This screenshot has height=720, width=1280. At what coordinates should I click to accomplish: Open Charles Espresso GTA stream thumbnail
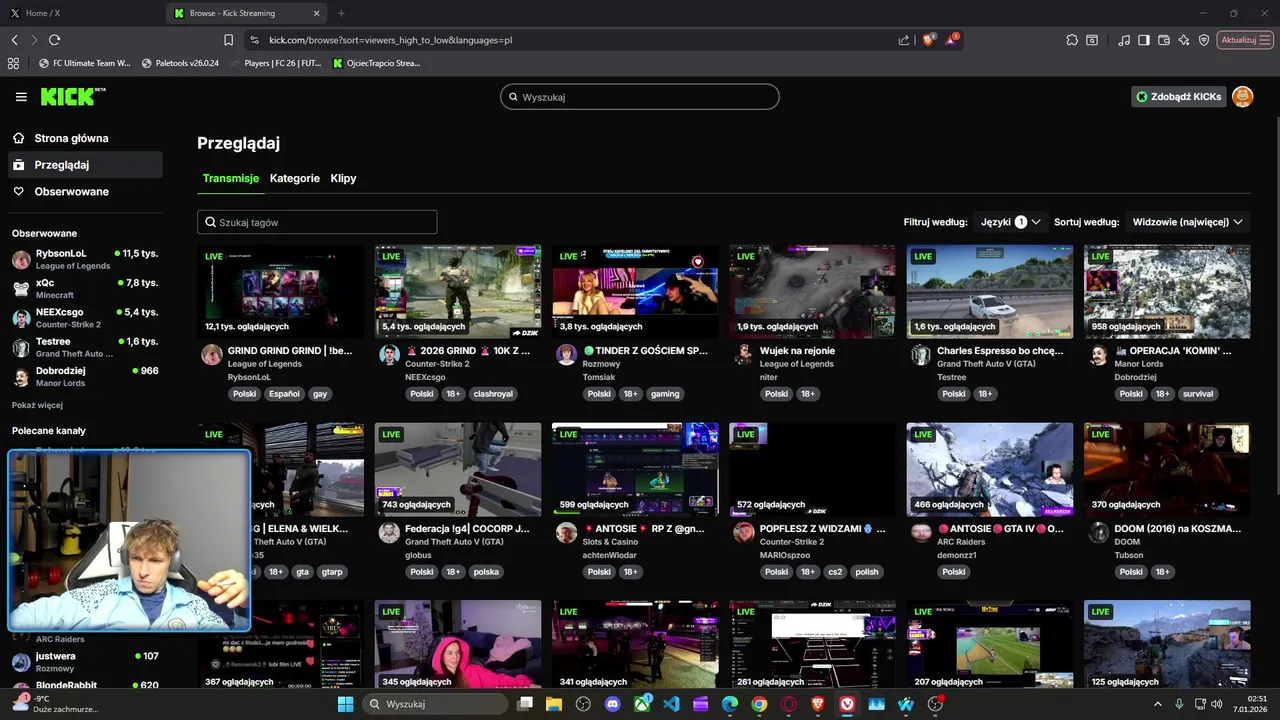(989, 292)
